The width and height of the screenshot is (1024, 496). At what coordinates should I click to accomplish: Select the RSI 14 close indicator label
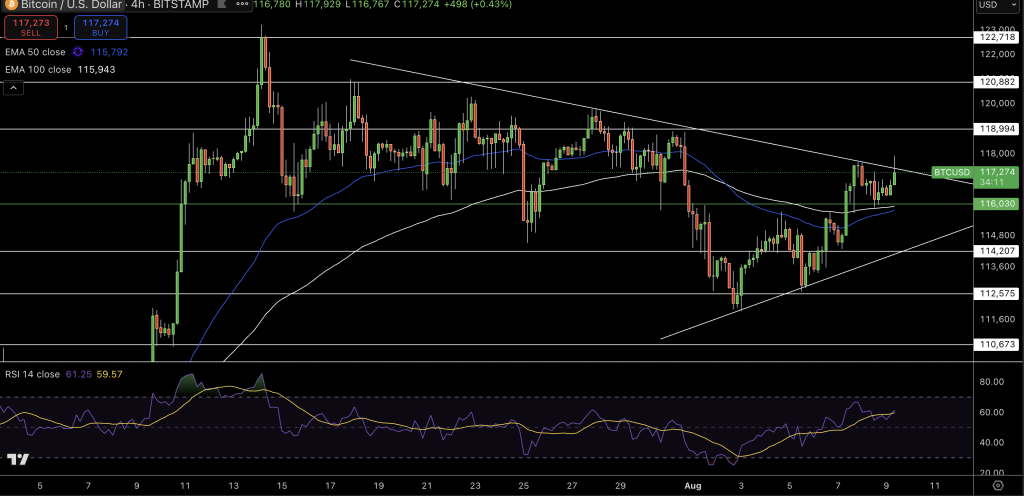coord(33,374)
